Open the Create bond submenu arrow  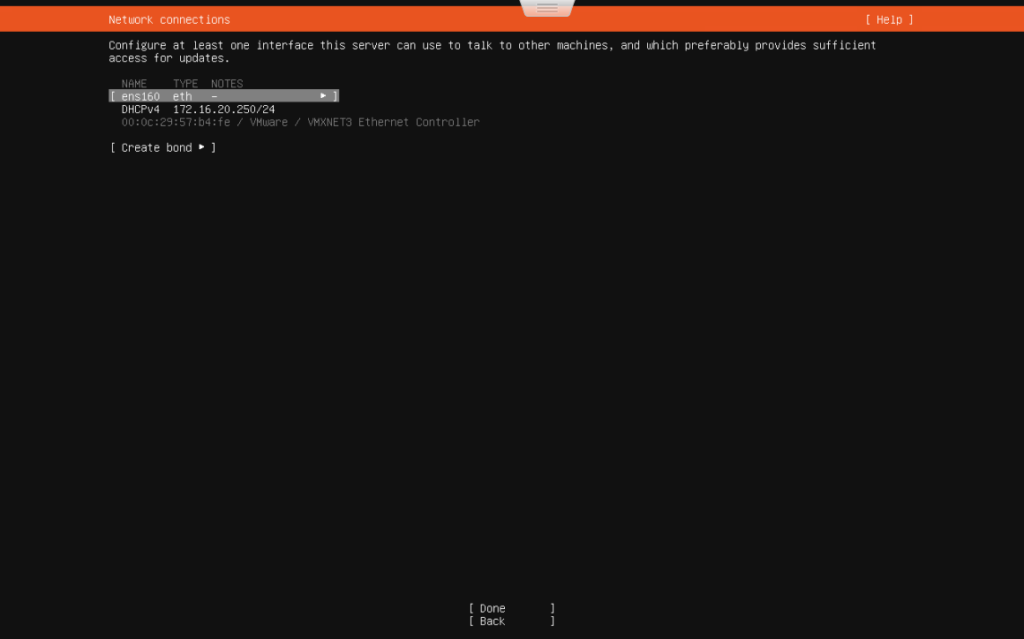coord(202,146)
